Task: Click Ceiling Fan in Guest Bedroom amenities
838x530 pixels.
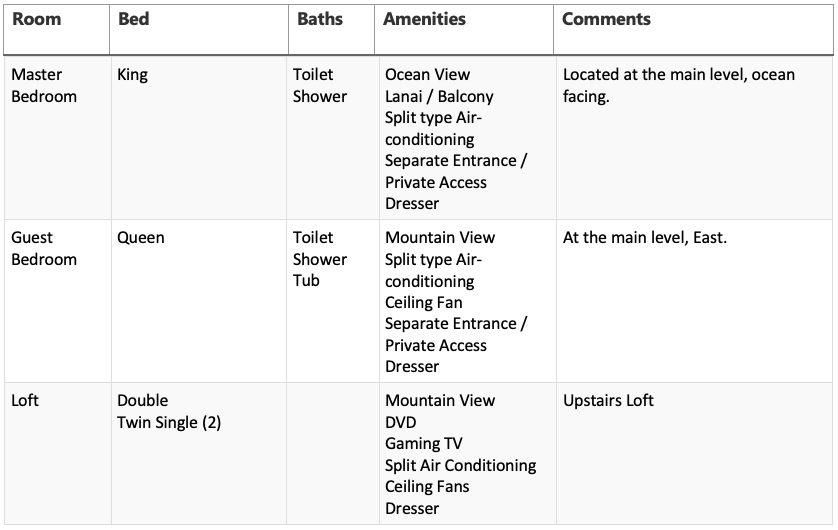Action: [423, 302]
